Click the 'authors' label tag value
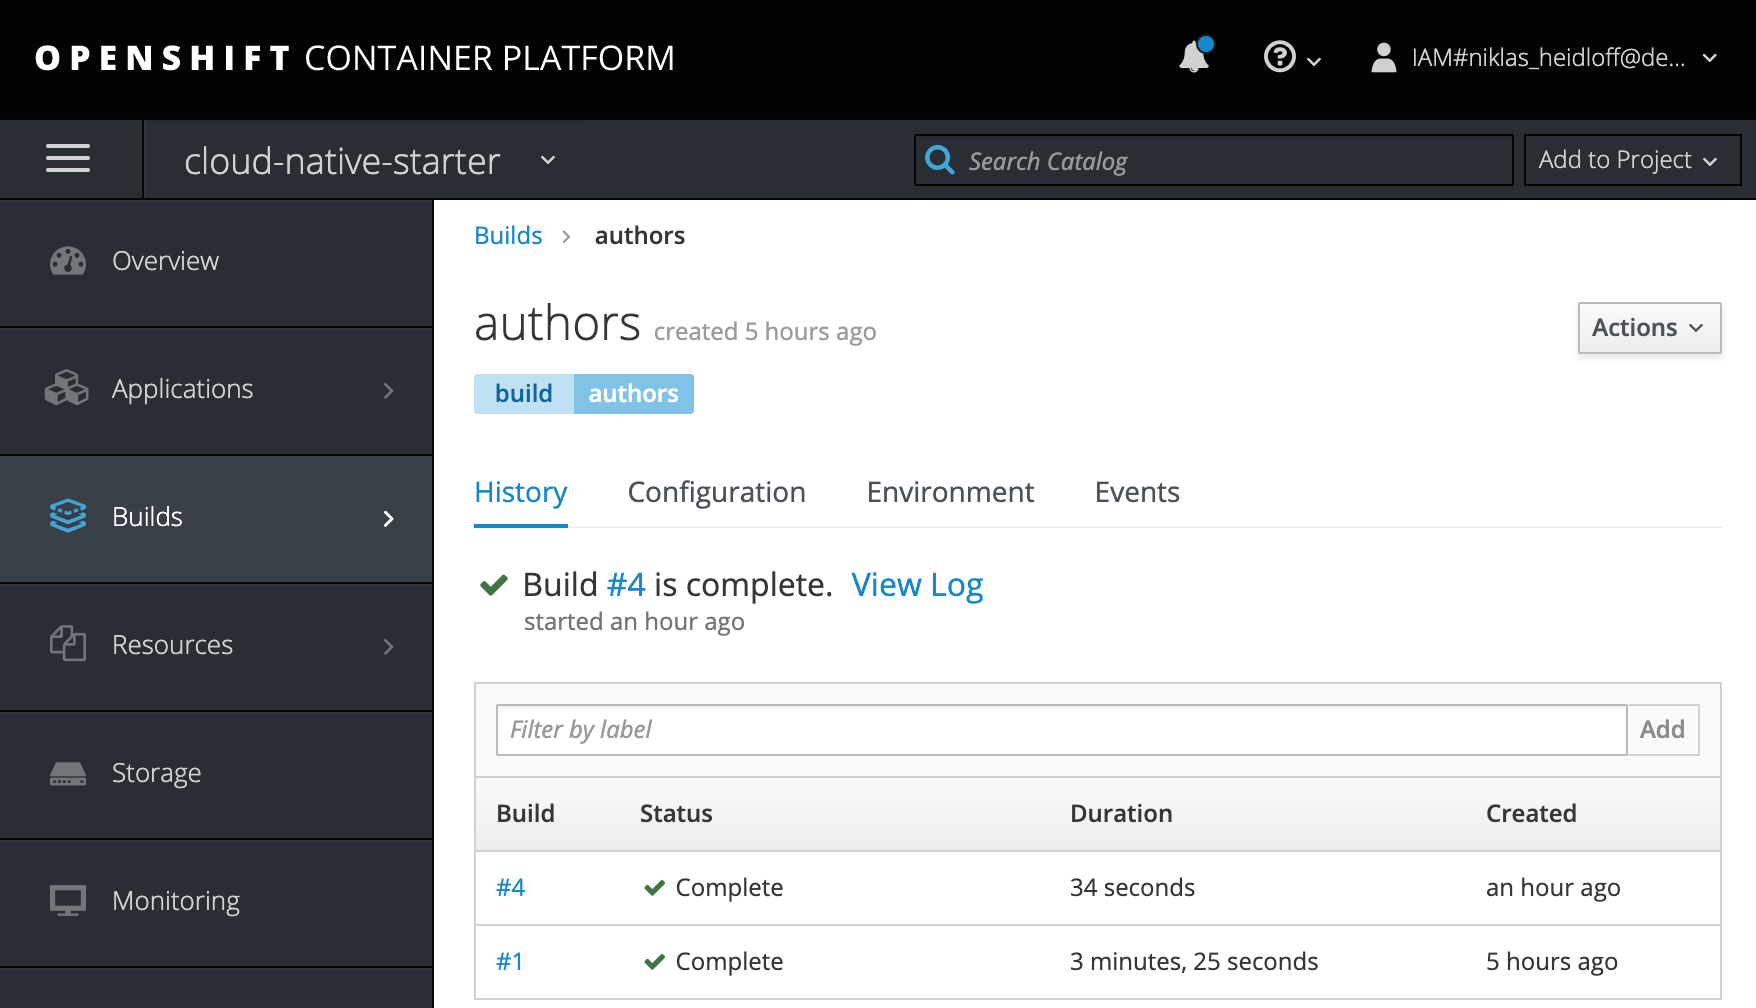The height and width of the screenshot is (1008, 1756). coord(633,394)
